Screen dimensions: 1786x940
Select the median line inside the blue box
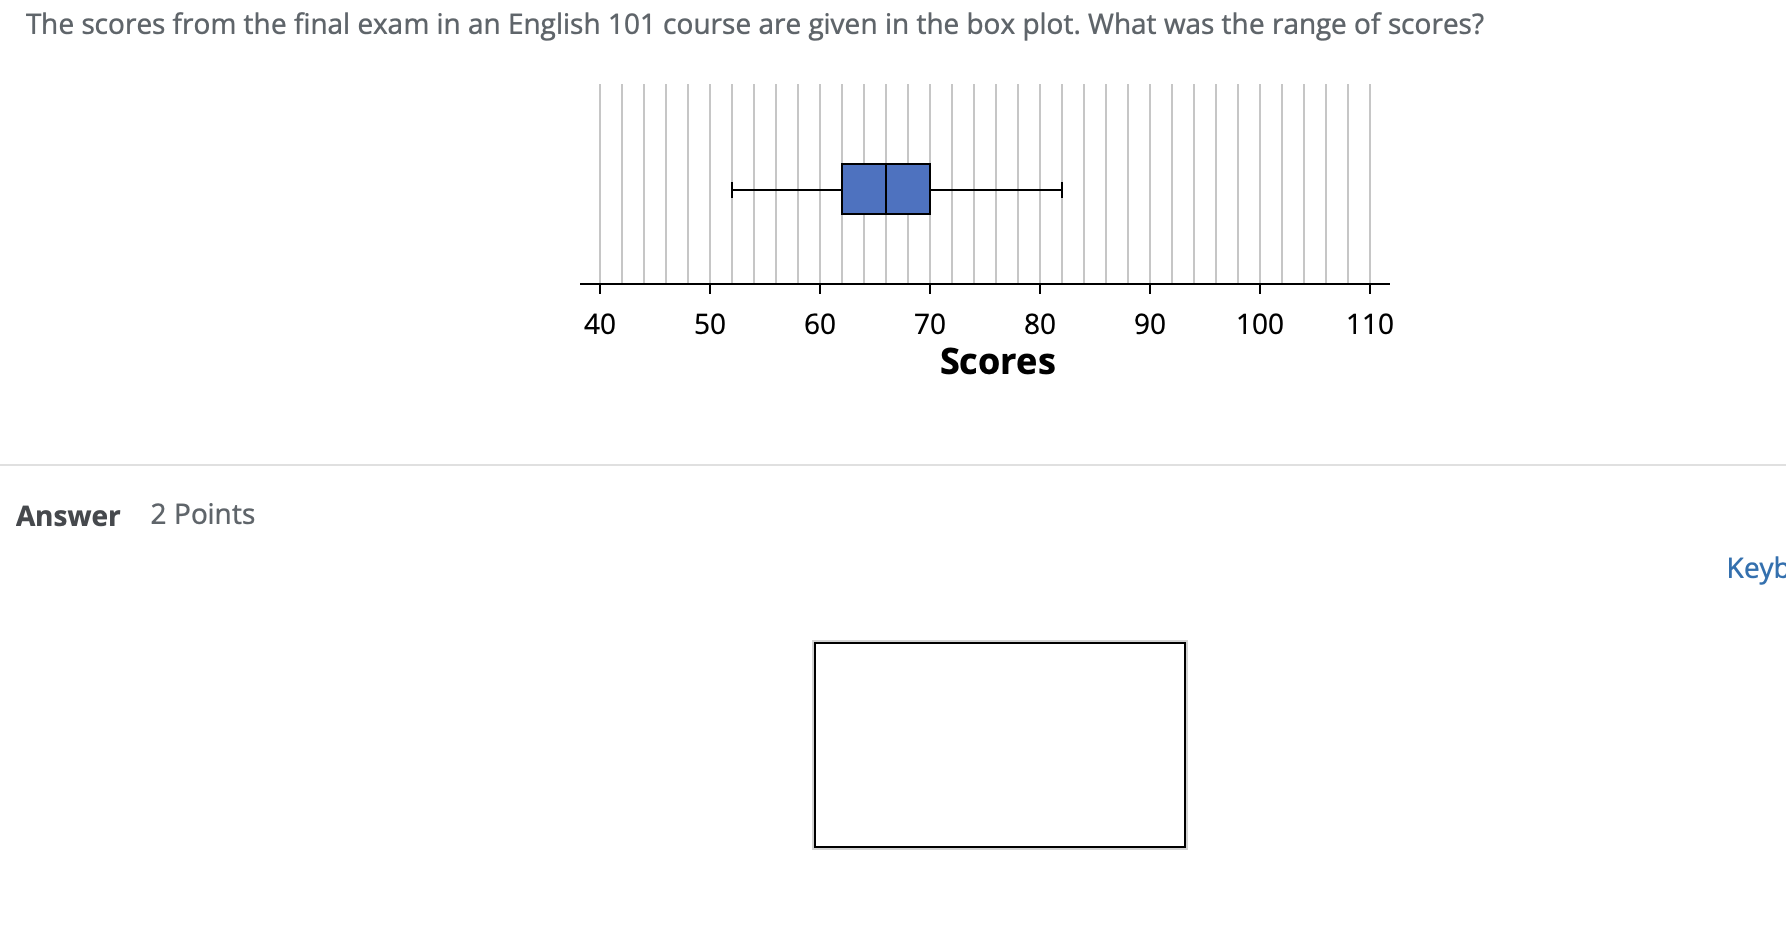pos(886,188)
